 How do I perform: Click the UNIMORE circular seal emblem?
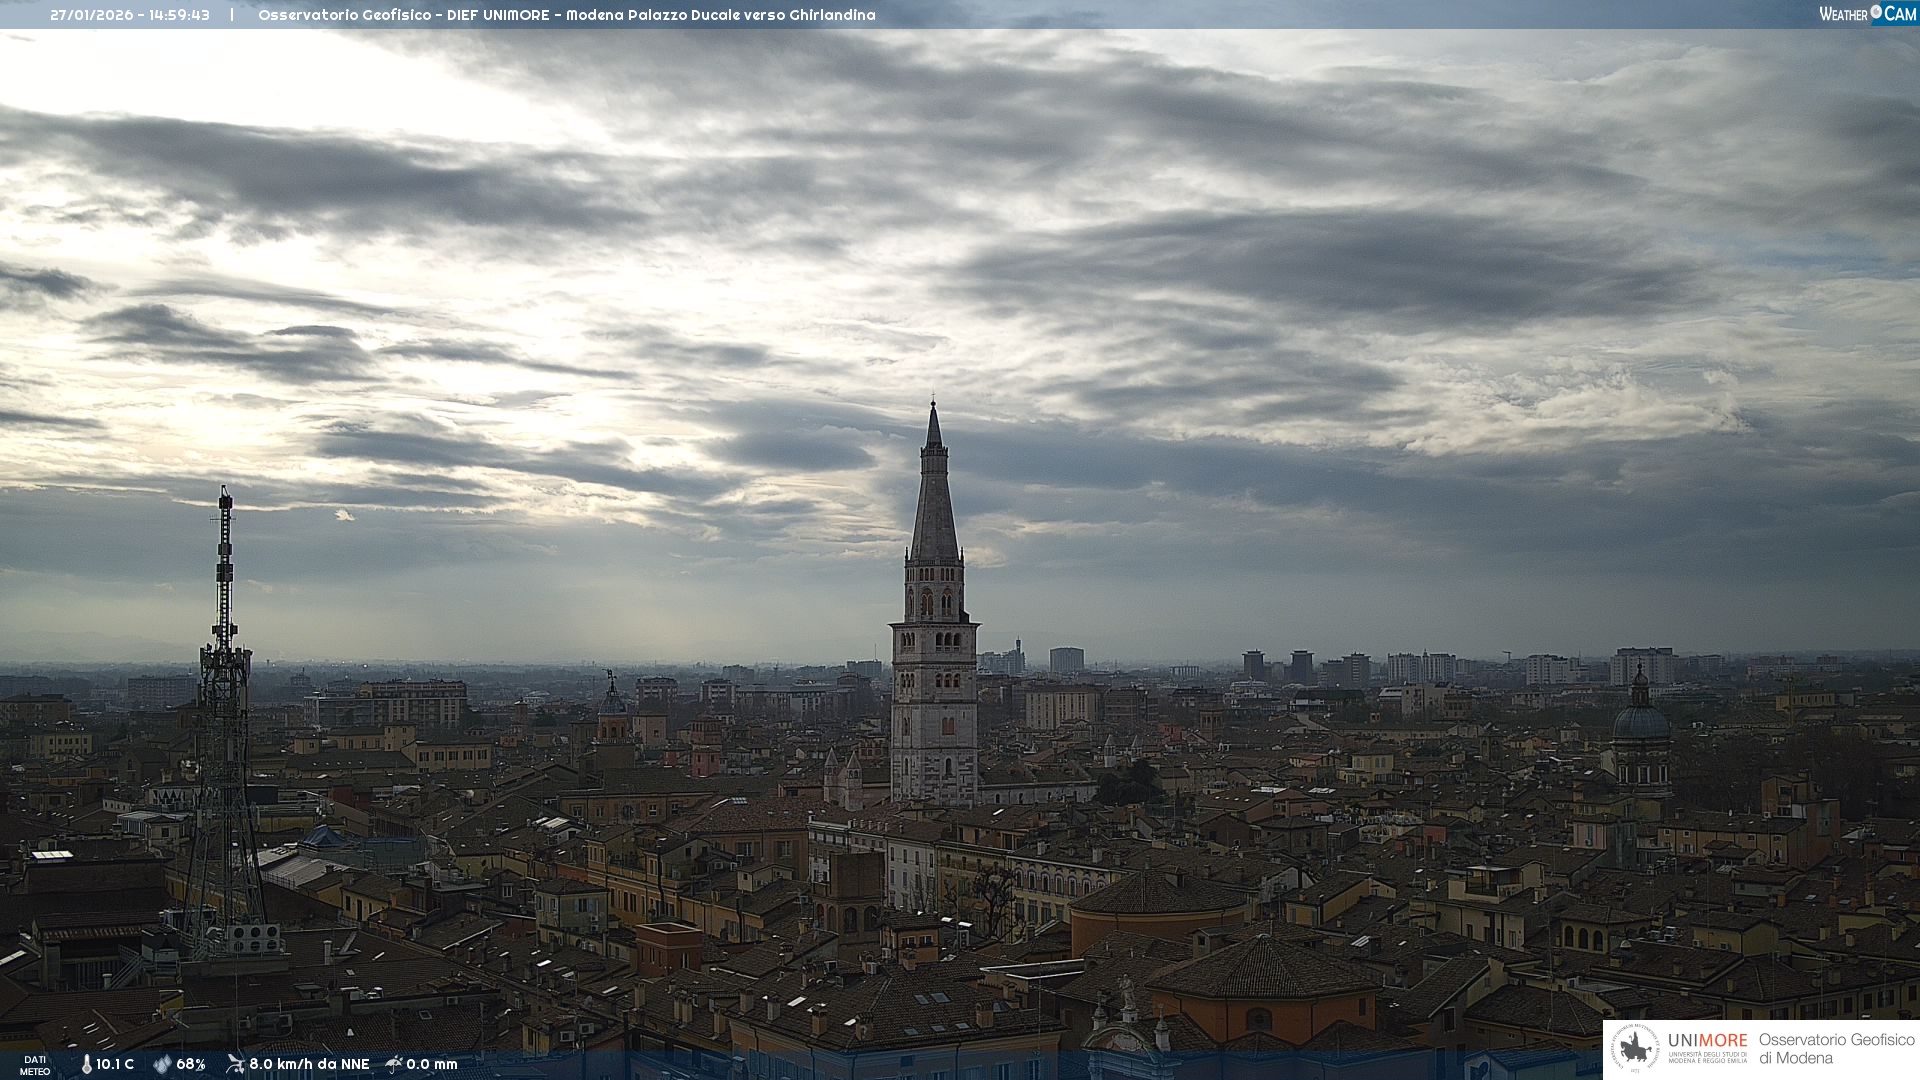[x=1636, y=1049]
